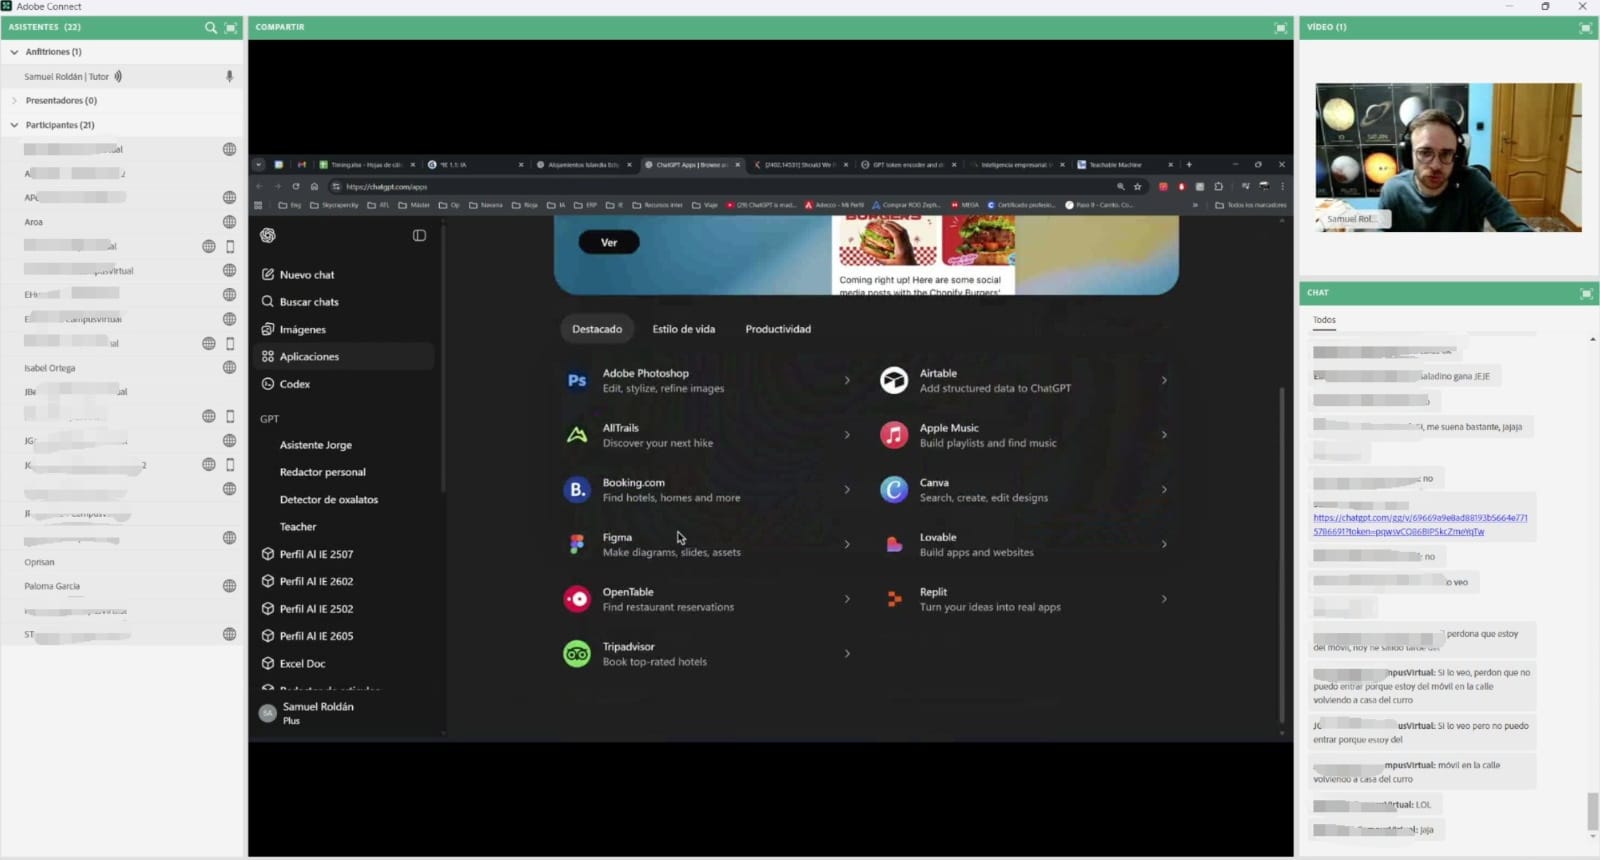Open ChatGPT logo in sidebar

268,236
